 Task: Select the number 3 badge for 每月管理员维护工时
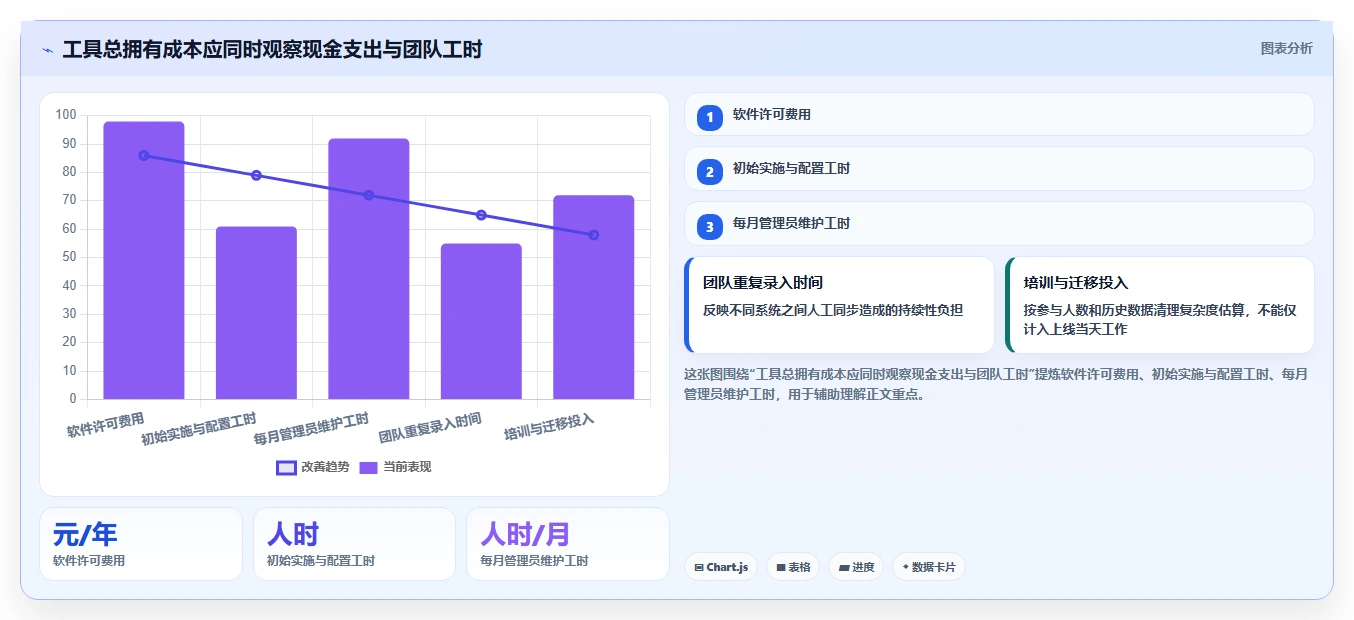click(x=710, y=226)
